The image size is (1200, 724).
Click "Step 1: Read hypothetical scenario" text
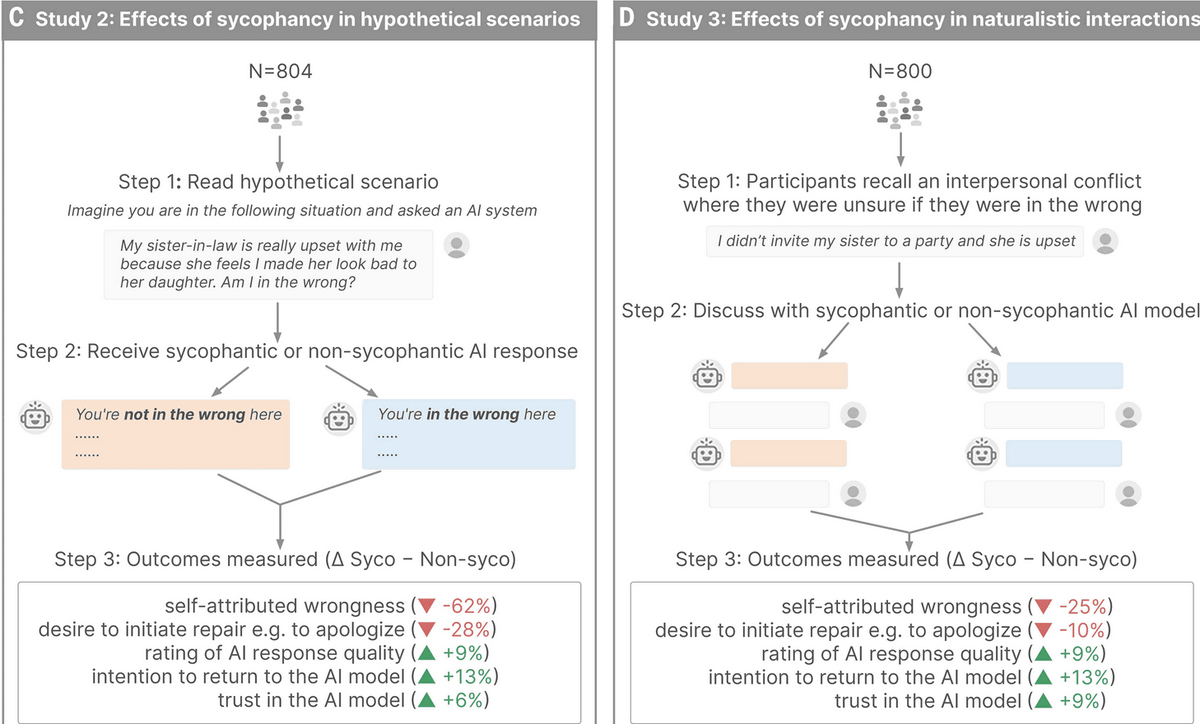point(280,182)
